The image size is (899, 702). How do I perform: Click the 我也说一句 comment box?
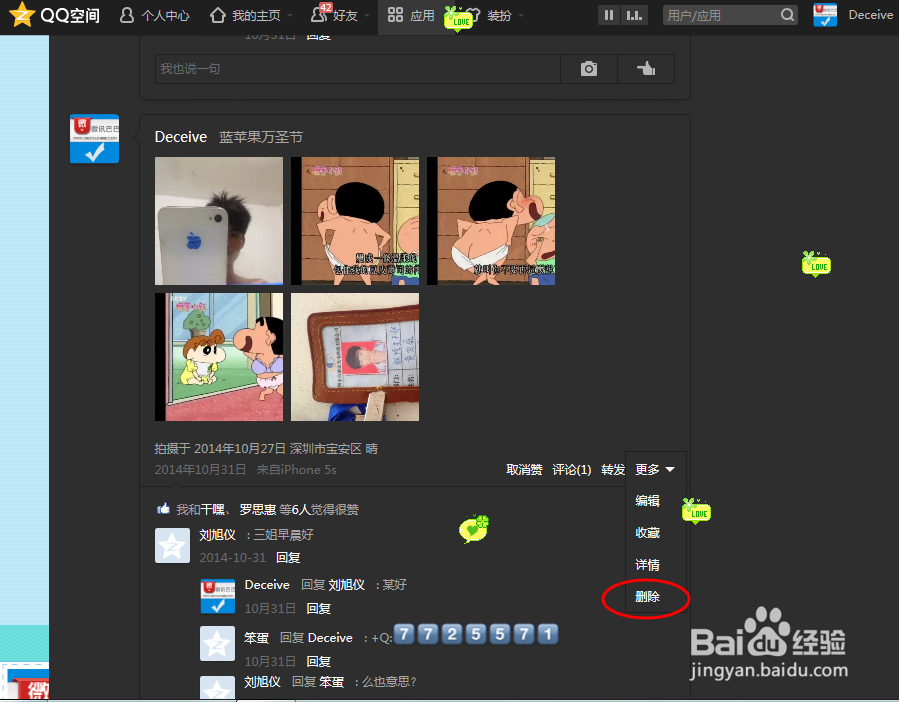(x=358, y=69)
